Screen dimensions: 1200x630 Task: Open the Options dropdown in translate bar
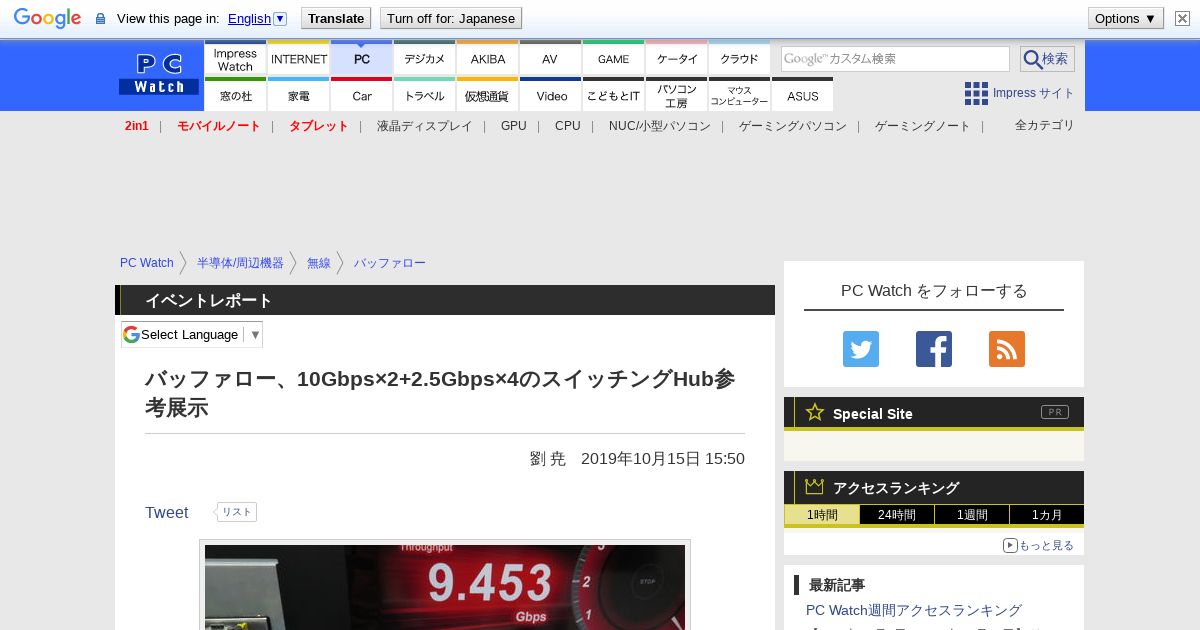point(1126,18)
